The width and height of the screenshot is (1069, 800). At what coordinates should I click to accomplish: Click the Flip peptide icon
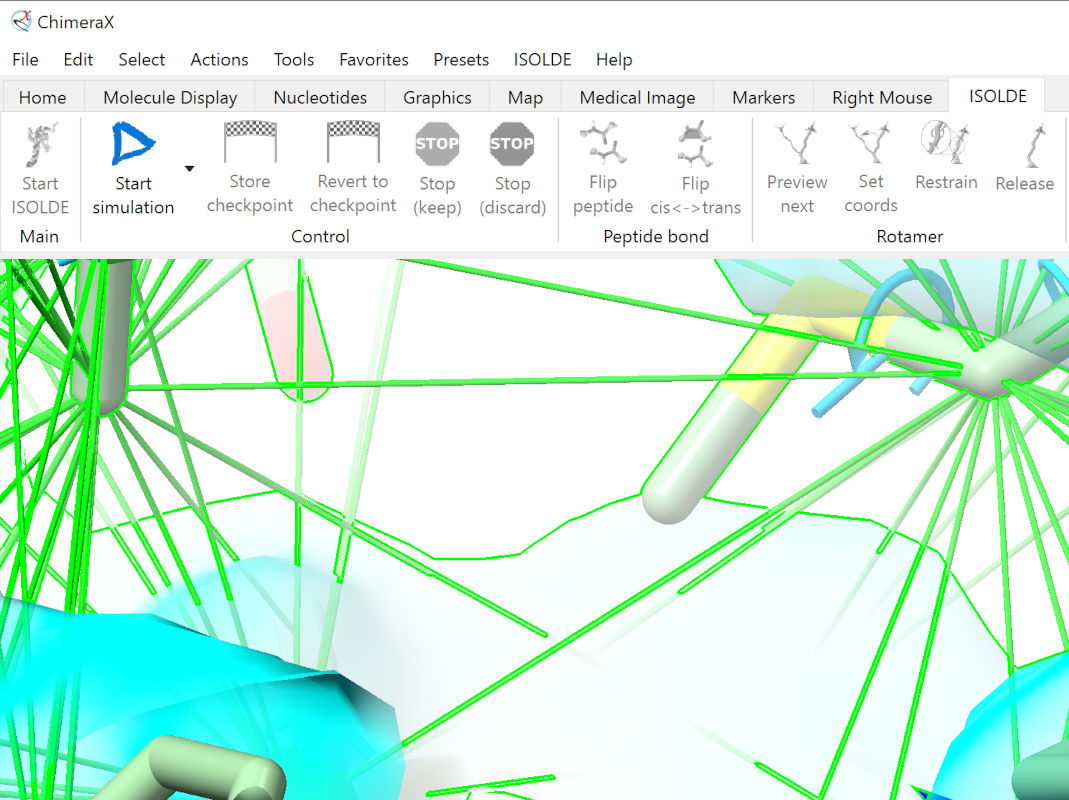point(603,144)
